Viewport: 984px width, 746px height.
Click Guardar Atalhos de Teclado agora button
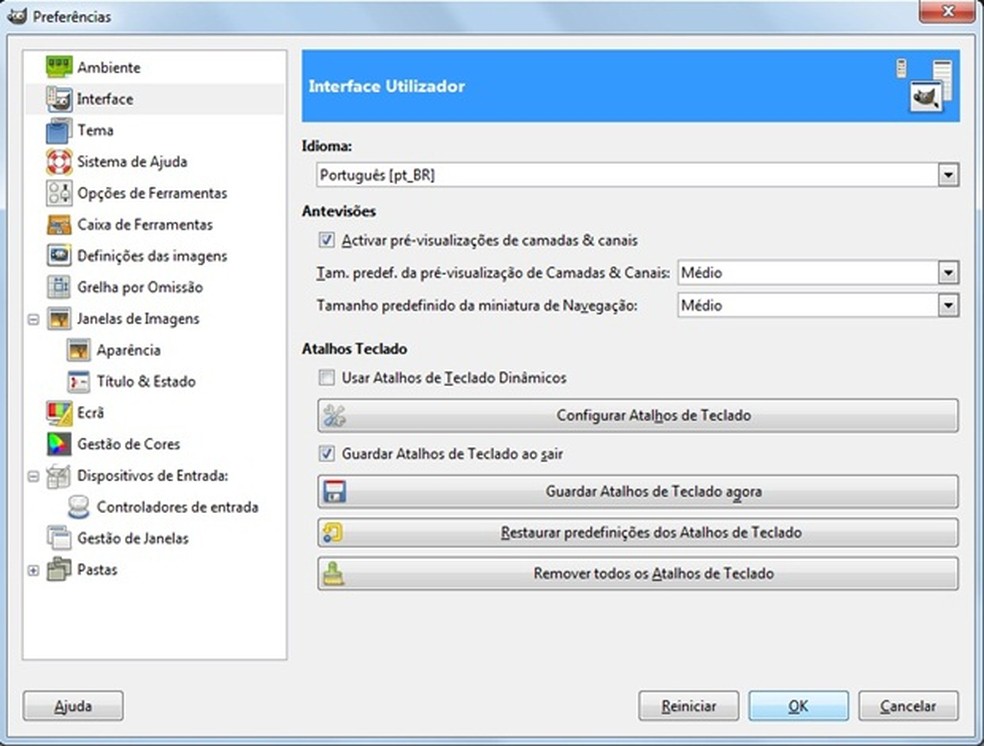pos(638,491)
